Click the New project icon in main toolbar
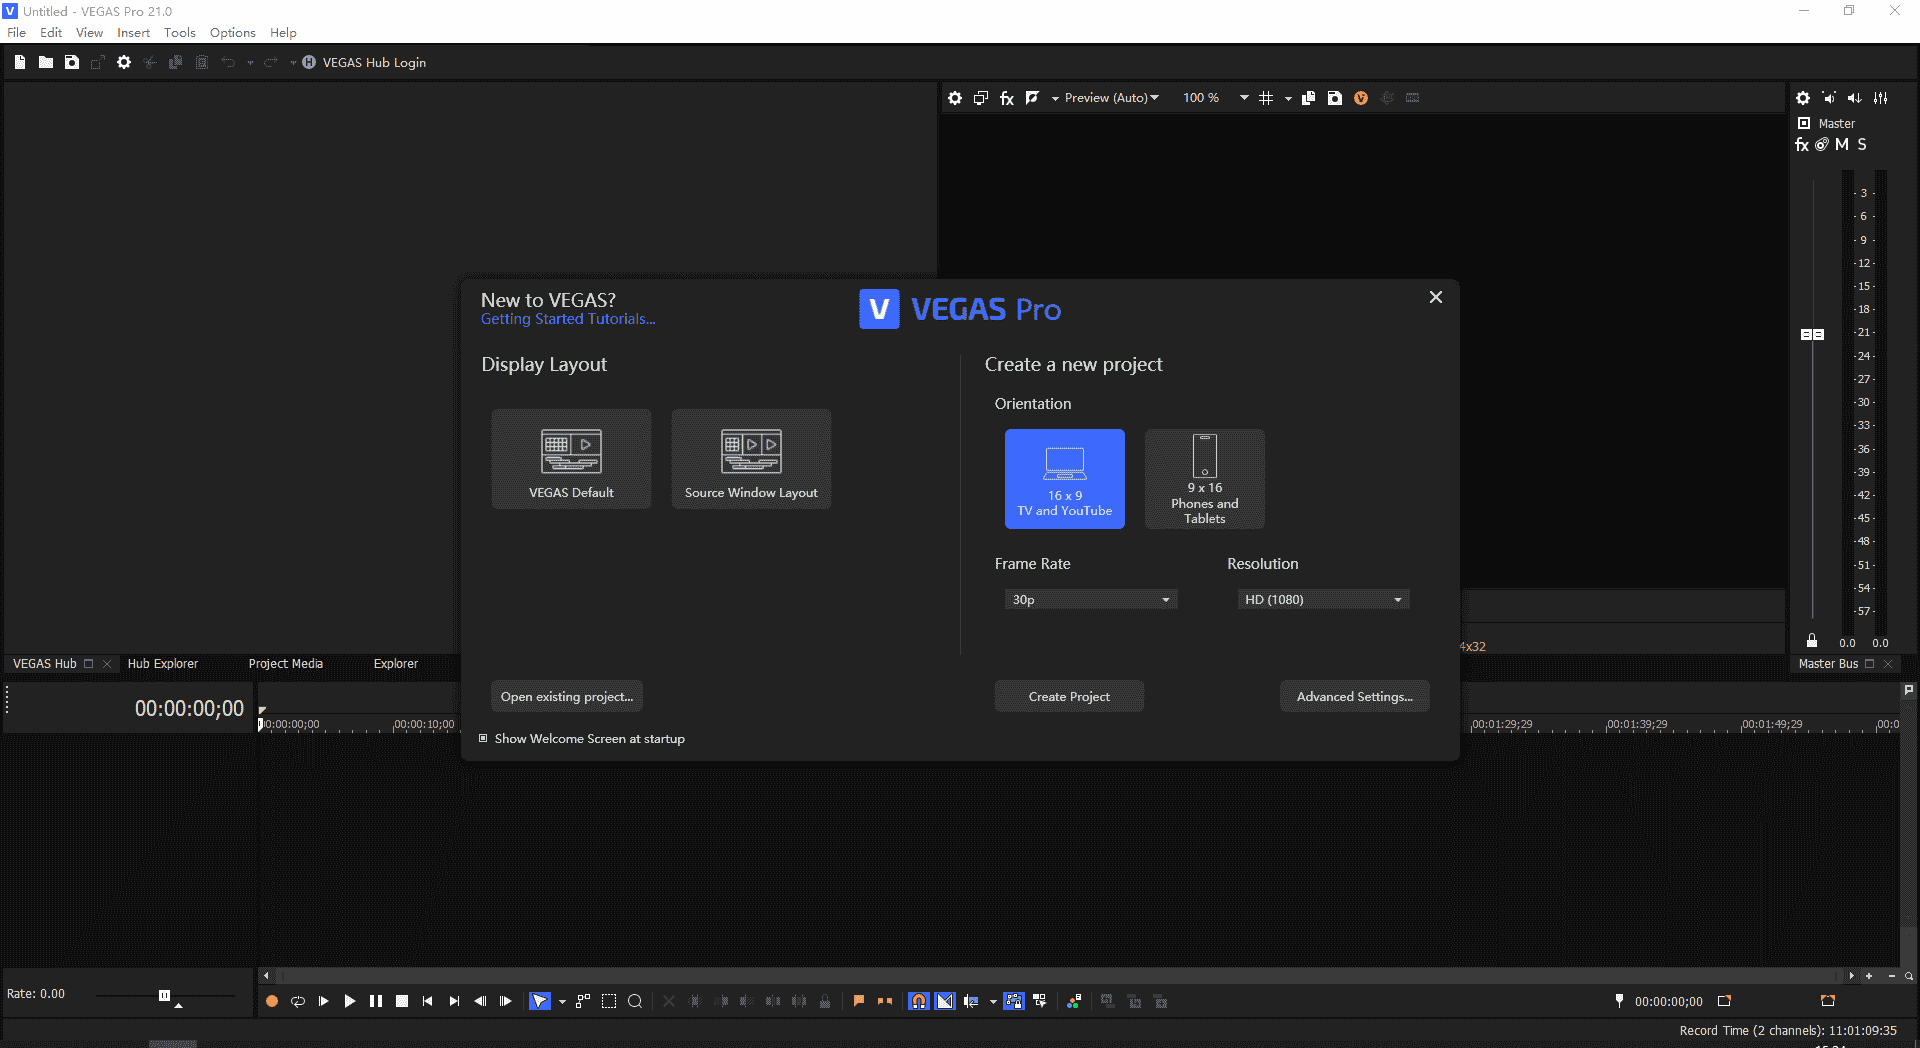The width and height of the screenshot is (1920, 1048). coord(20,62)
